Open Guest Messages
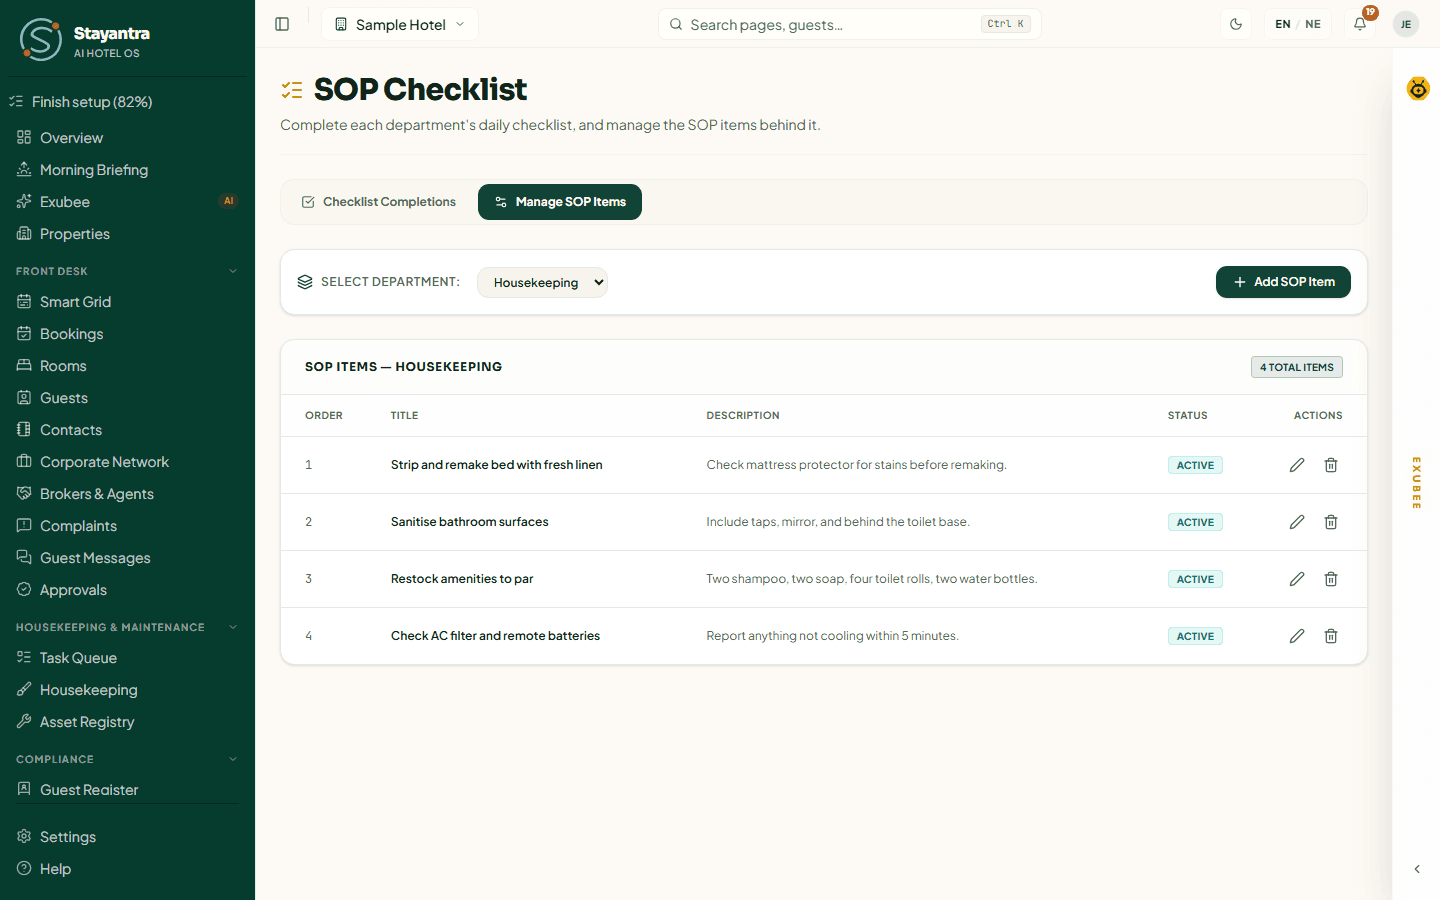1440x900 pixels. 127,558
